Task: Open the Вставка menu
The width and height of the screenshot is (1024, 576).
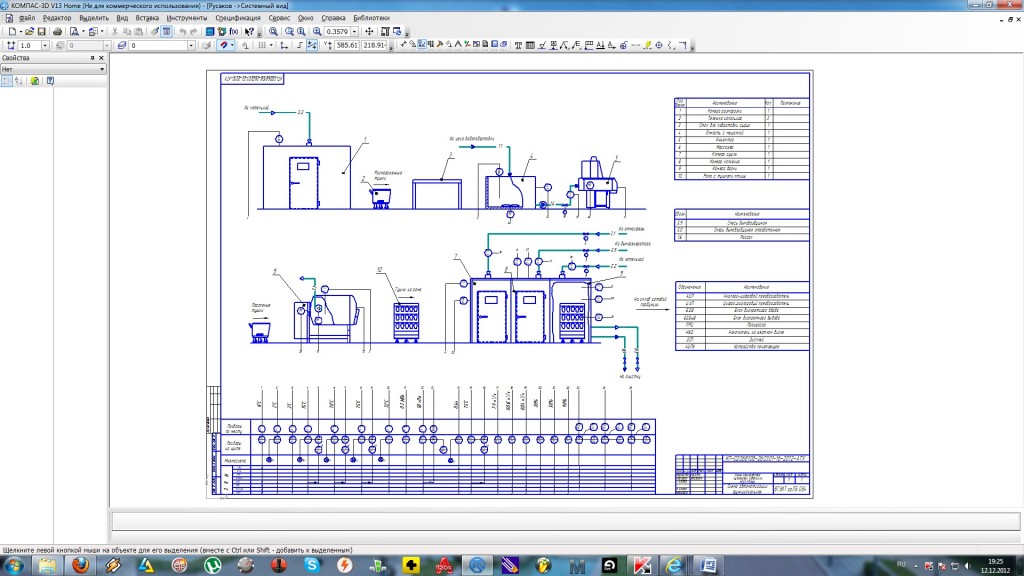Action: (x=147, y=18)
